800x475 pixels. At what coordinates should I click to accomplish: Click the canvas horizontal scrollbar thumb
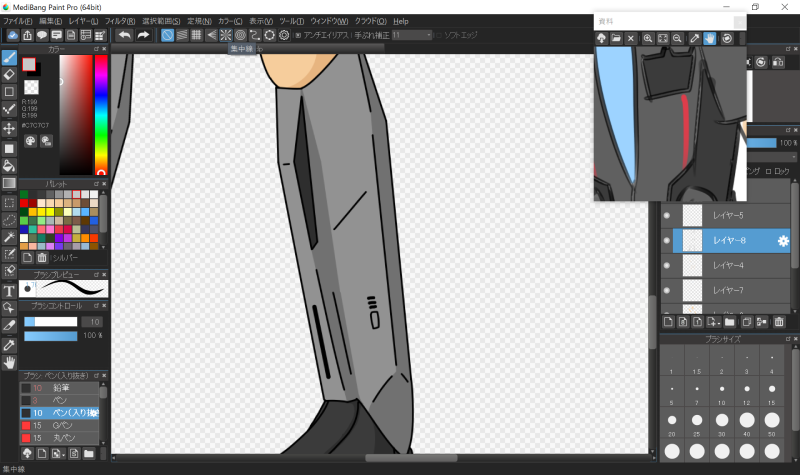tap(411, 458)
